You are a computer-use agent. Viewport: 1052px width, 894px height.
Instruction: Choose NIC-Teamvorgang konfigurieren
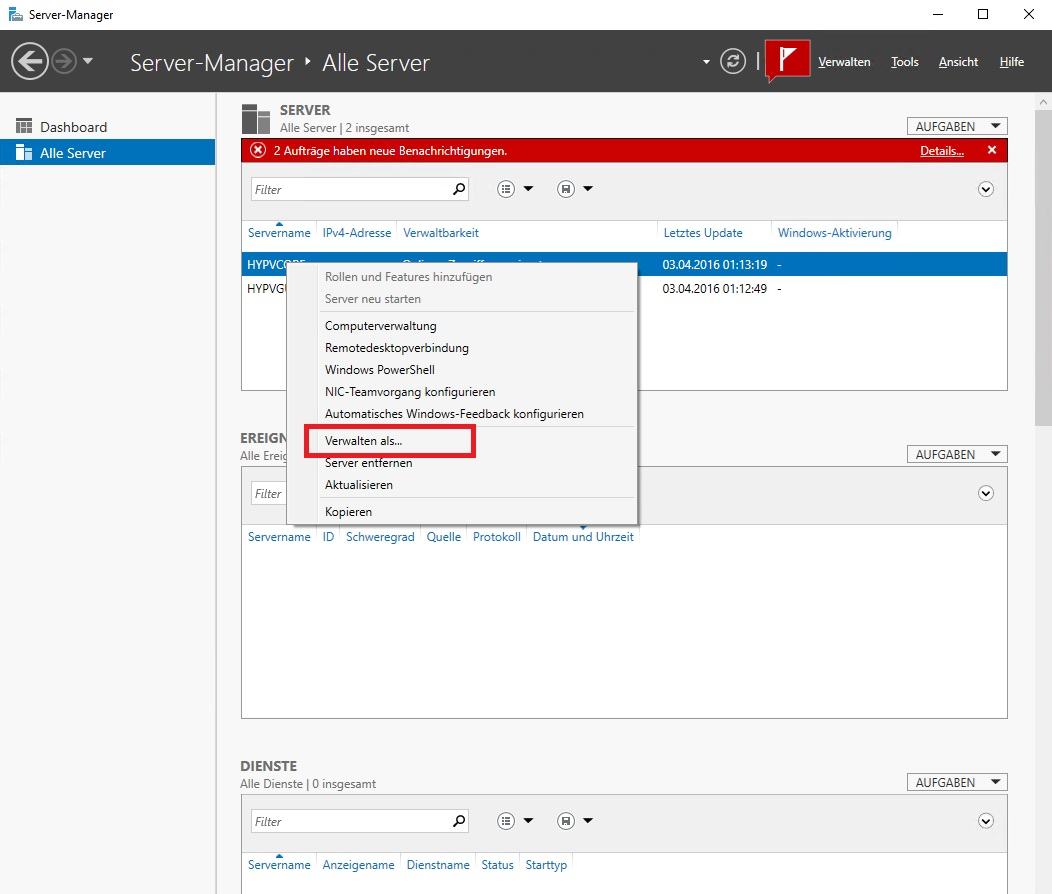(462, 392)
